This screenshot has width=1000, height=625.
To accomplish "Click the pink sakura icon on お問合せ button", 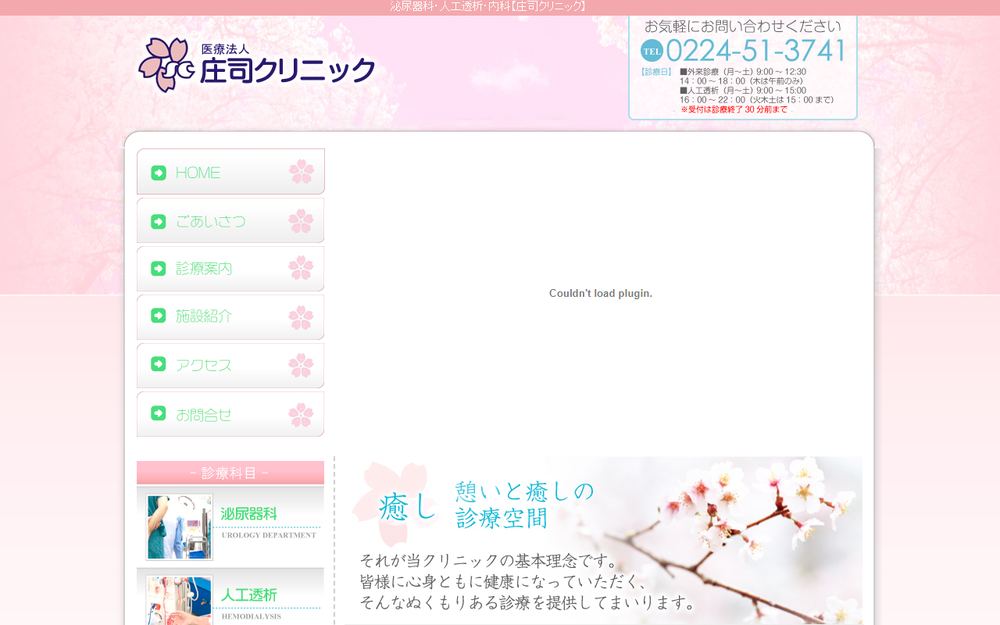I will (301, 415).
